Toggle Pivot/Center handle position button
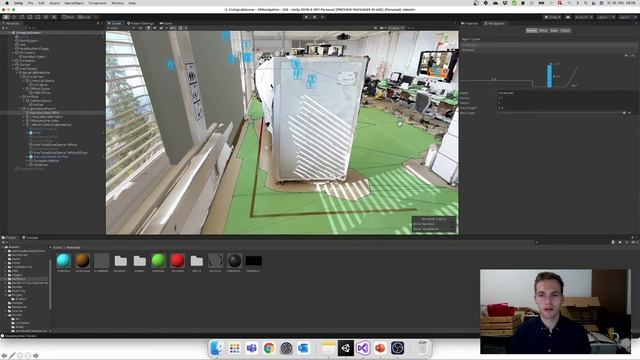Image resolution: width=640 pixels, height=360 pixels. click(68, 17)
